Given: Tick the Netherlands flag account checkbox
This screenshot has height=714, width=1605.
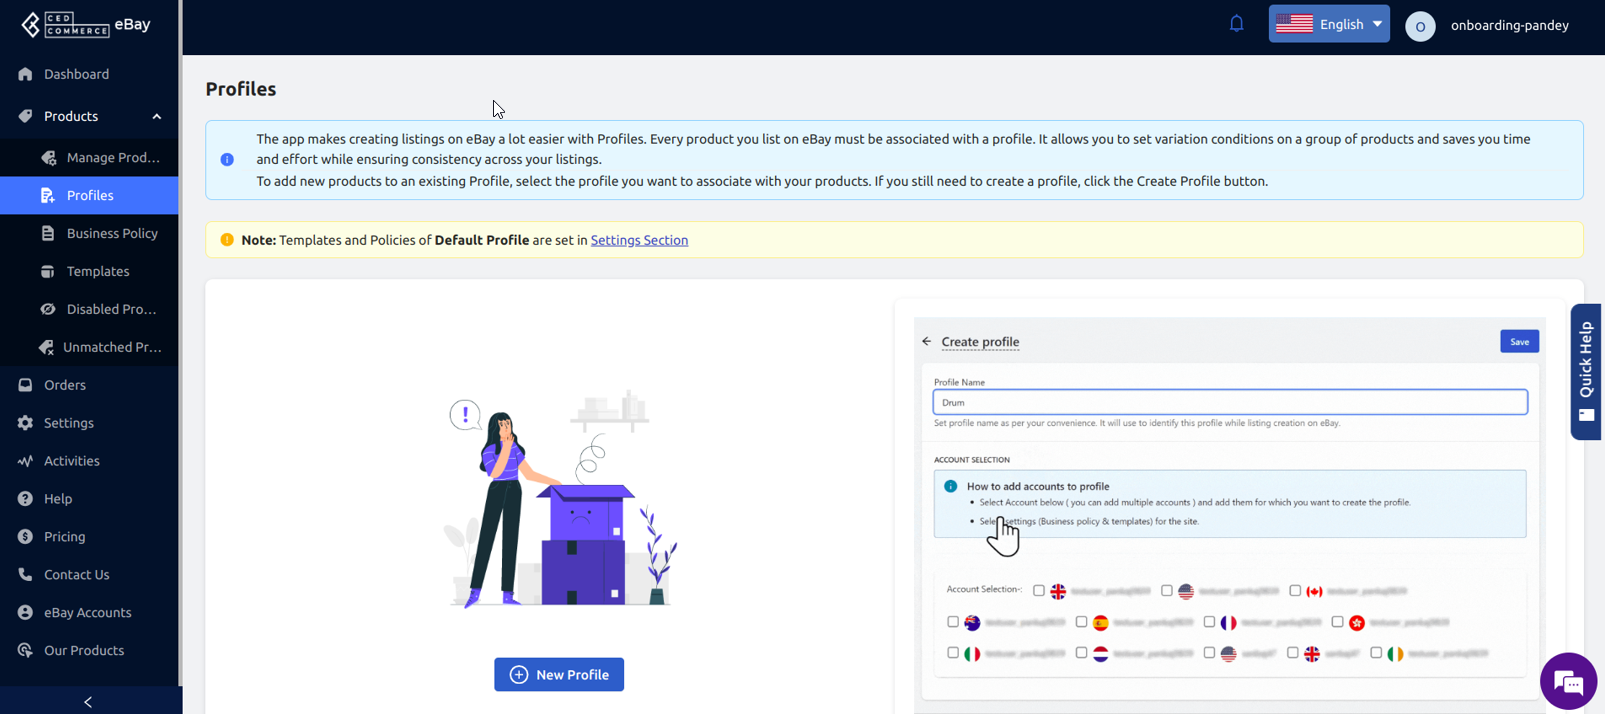Looking at the screenshot, I should pyautogui.click(x=1081, y=653).
